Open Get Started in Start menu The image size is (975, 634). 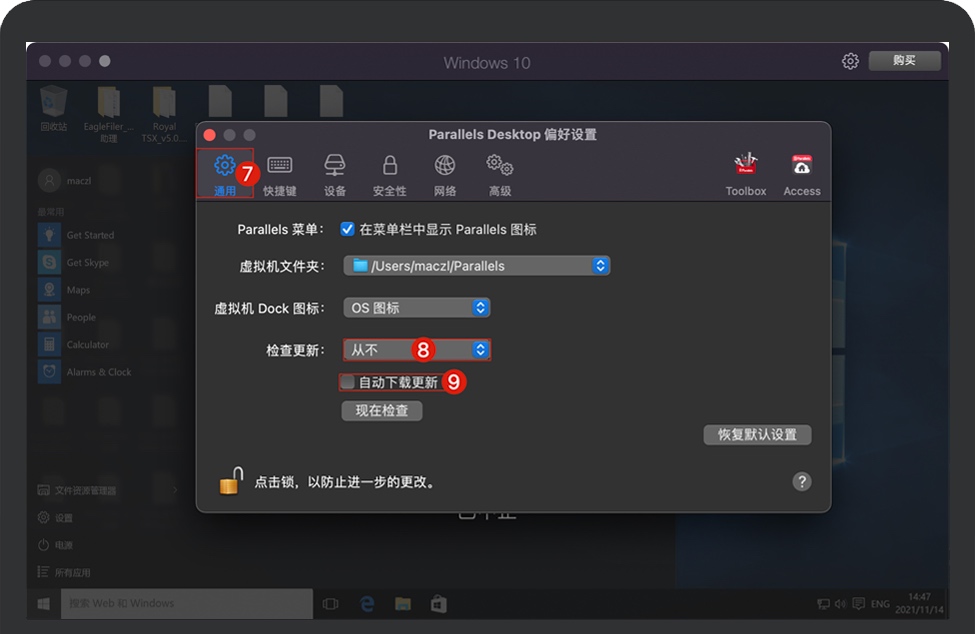[x=76, y=235]
